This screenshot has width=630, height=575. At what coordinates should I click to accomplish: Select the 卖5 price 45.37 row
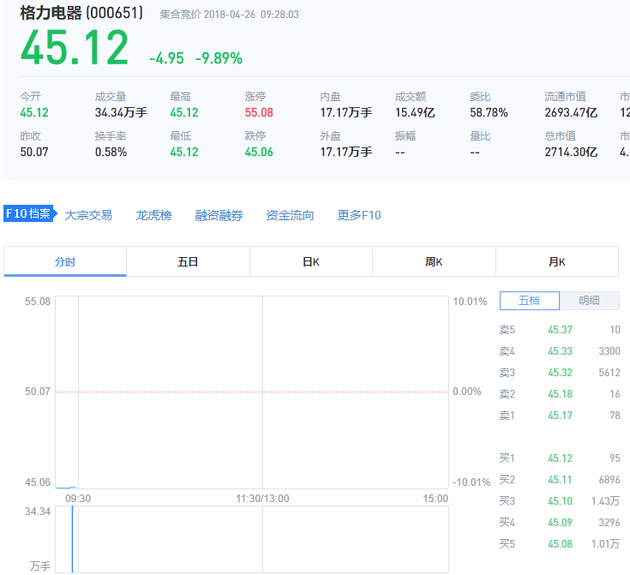[560, 330]
